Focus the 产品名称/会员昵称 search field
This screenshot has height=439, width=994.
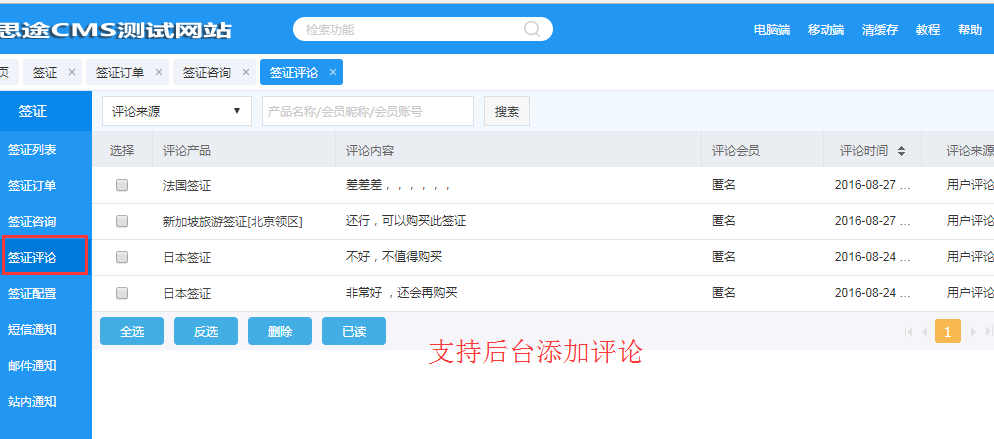click(367, 111)
